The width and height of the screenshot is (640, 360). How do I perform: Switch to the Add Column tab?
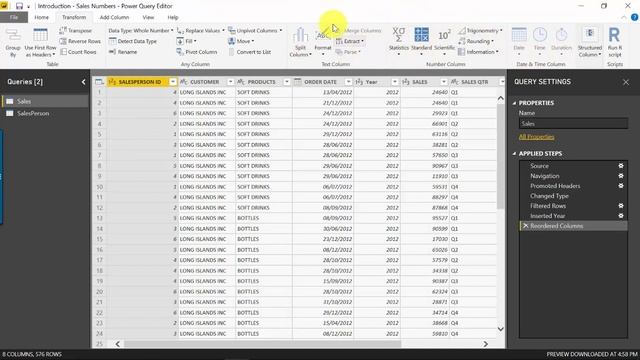(x=114, y=18)
